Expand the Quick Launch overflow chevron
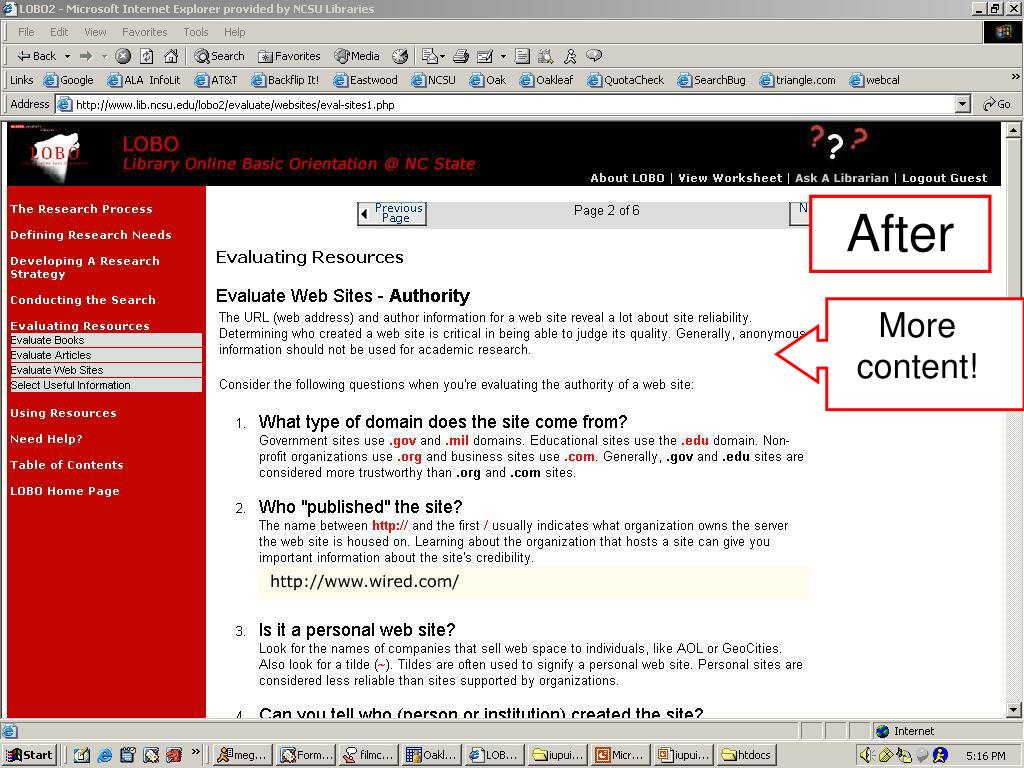 [195, 752]
